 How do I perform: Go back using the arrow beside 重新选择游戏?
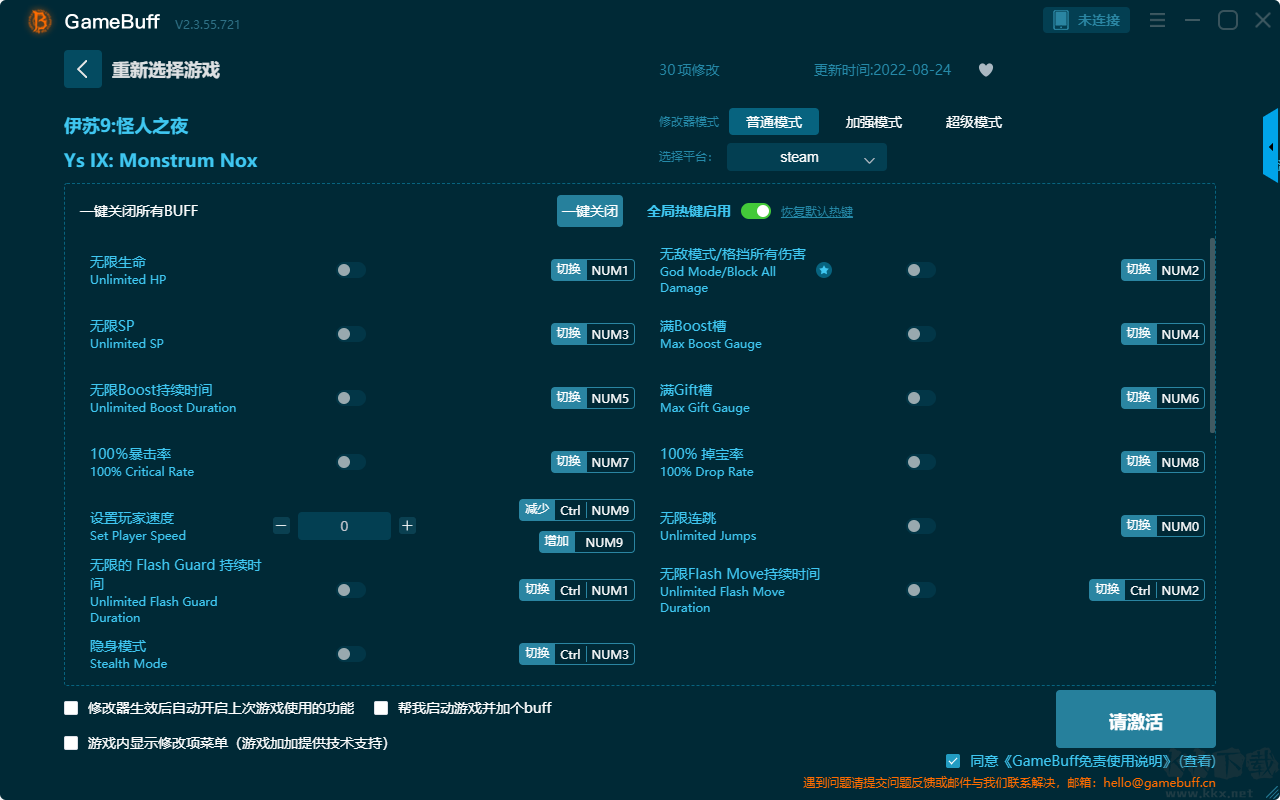click(83, 69)
